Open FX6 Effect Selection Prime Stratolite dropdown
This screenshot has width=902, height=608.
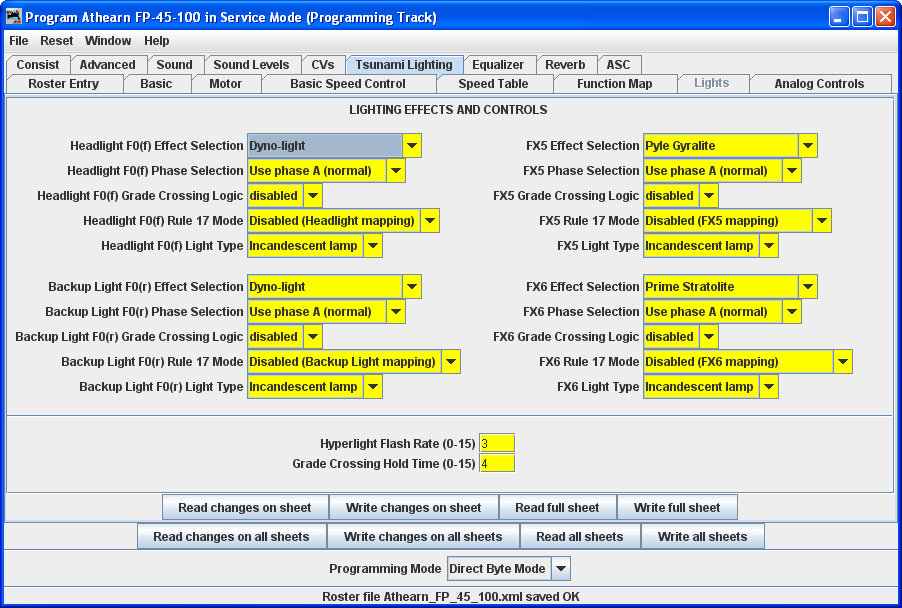(730, 287)
